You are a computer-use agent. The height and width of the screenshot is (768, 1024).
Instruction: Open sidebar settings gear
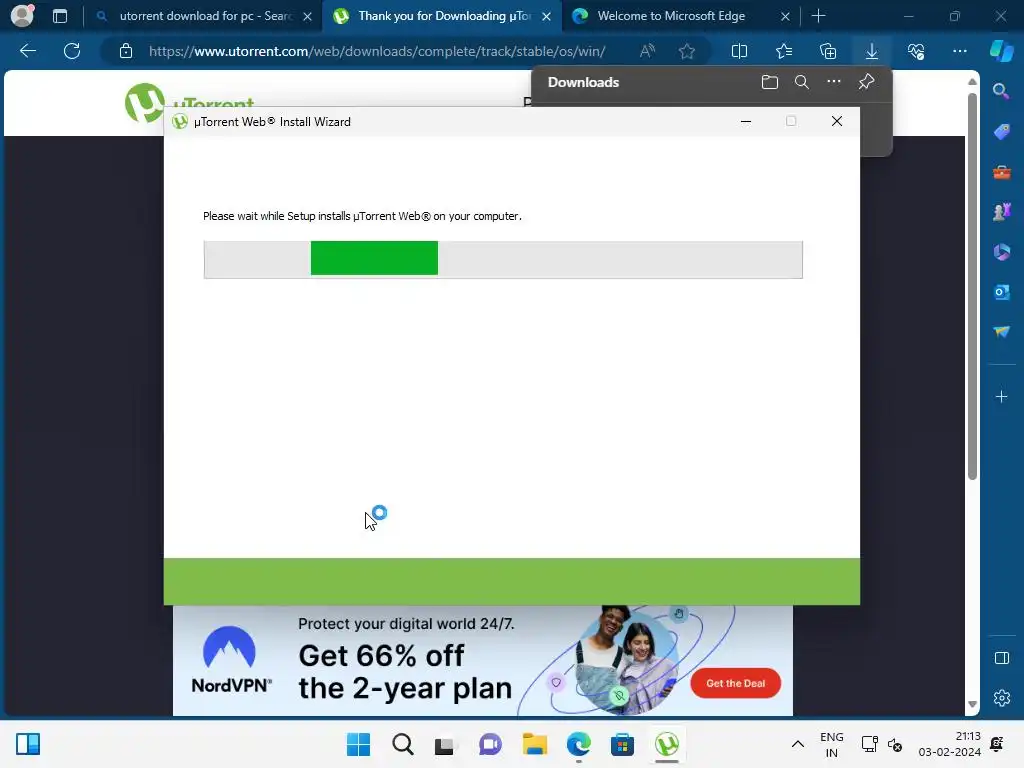pos(1001,698)
